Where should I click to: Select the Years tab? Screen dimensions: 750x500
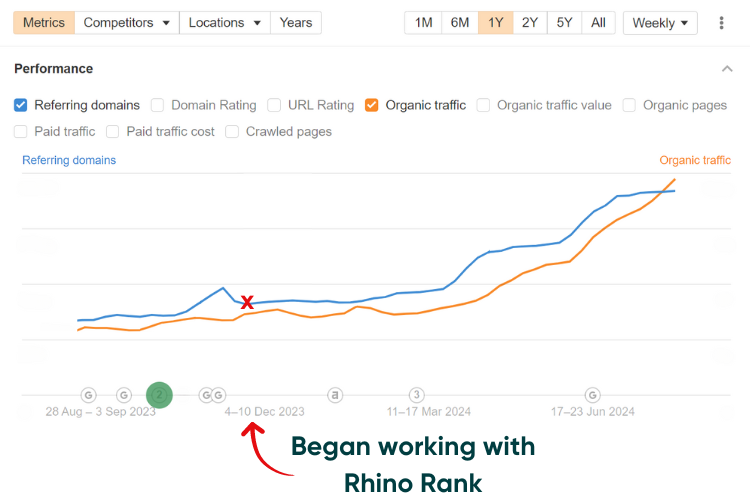tap(296, 23)
